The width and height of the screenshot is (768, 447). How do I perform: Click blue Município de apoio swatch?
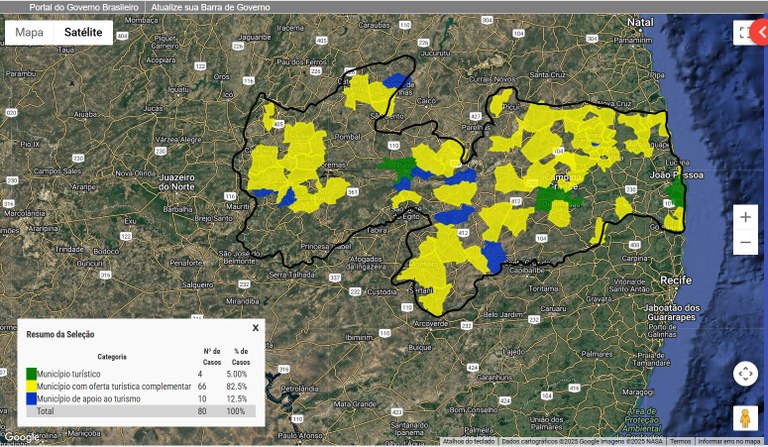[x=31, y=399]
